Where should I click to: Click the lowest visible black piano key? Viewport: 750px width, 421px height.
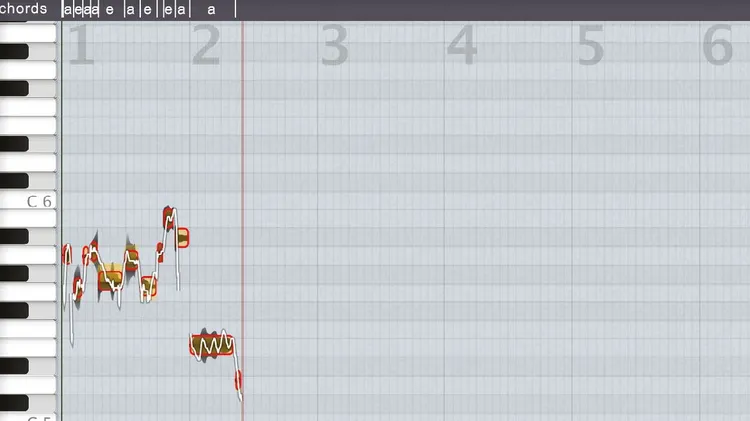14,403
